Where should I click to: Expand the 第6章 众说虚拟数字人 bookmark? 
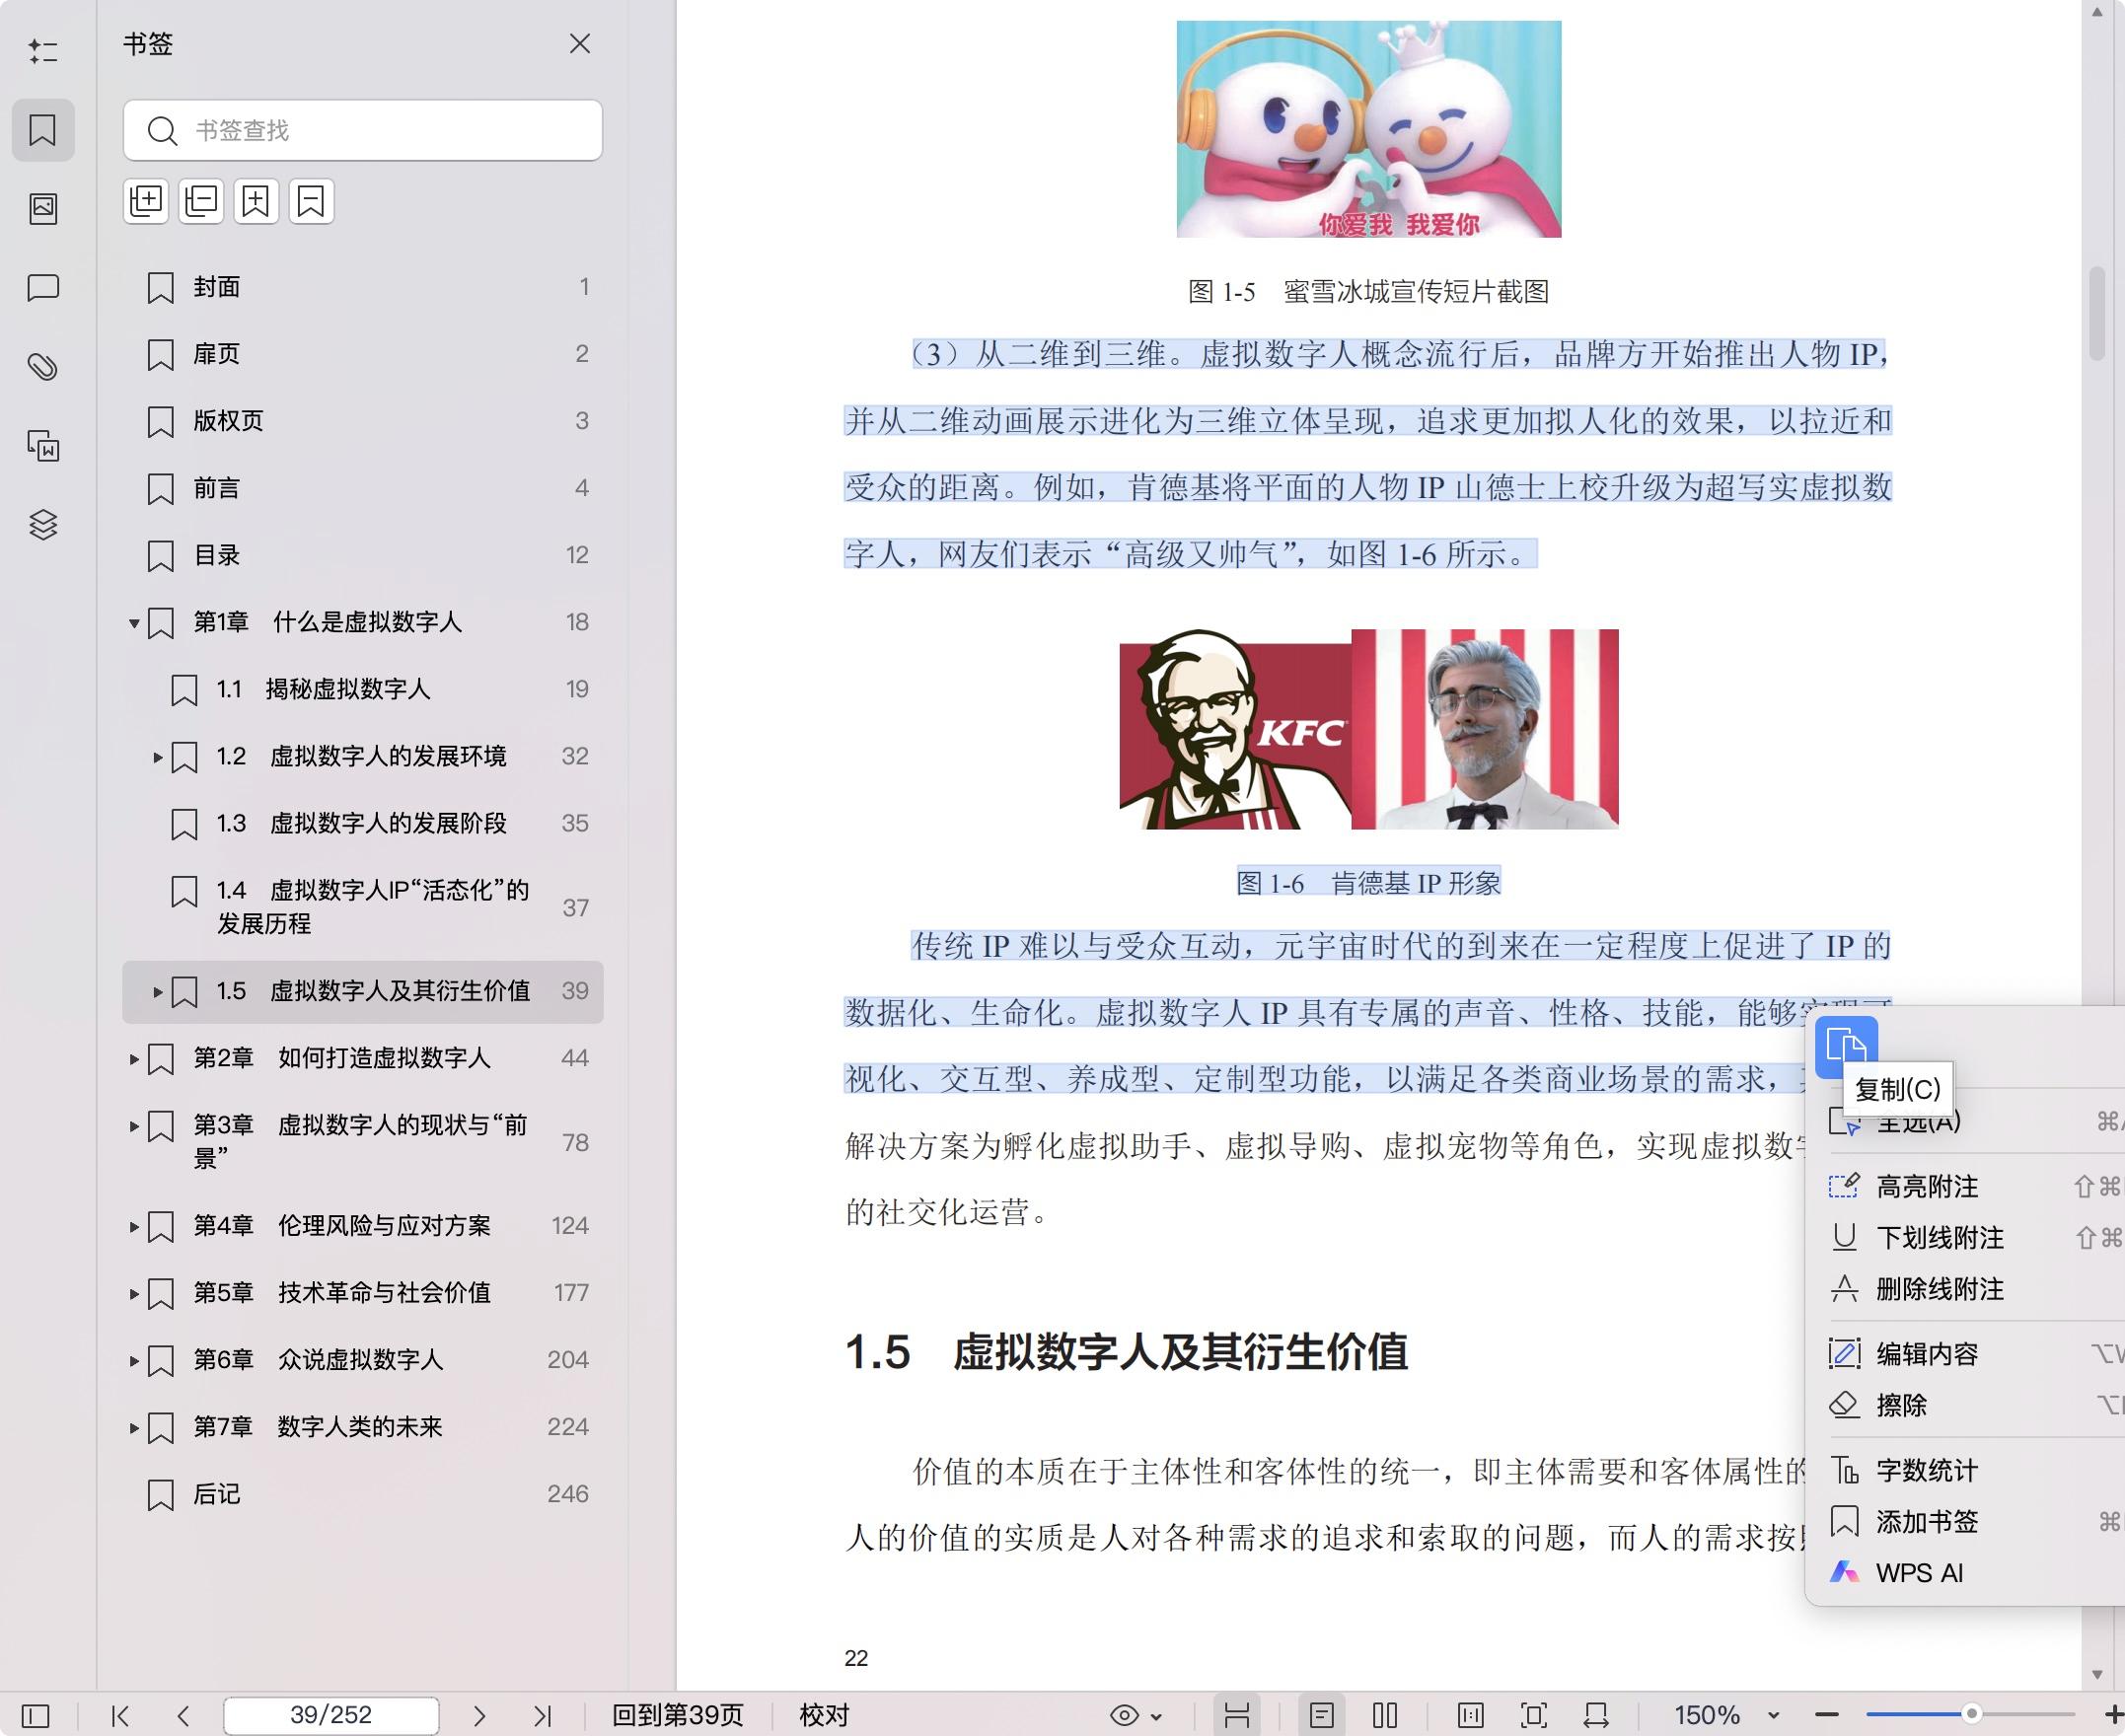point(134,1360)
